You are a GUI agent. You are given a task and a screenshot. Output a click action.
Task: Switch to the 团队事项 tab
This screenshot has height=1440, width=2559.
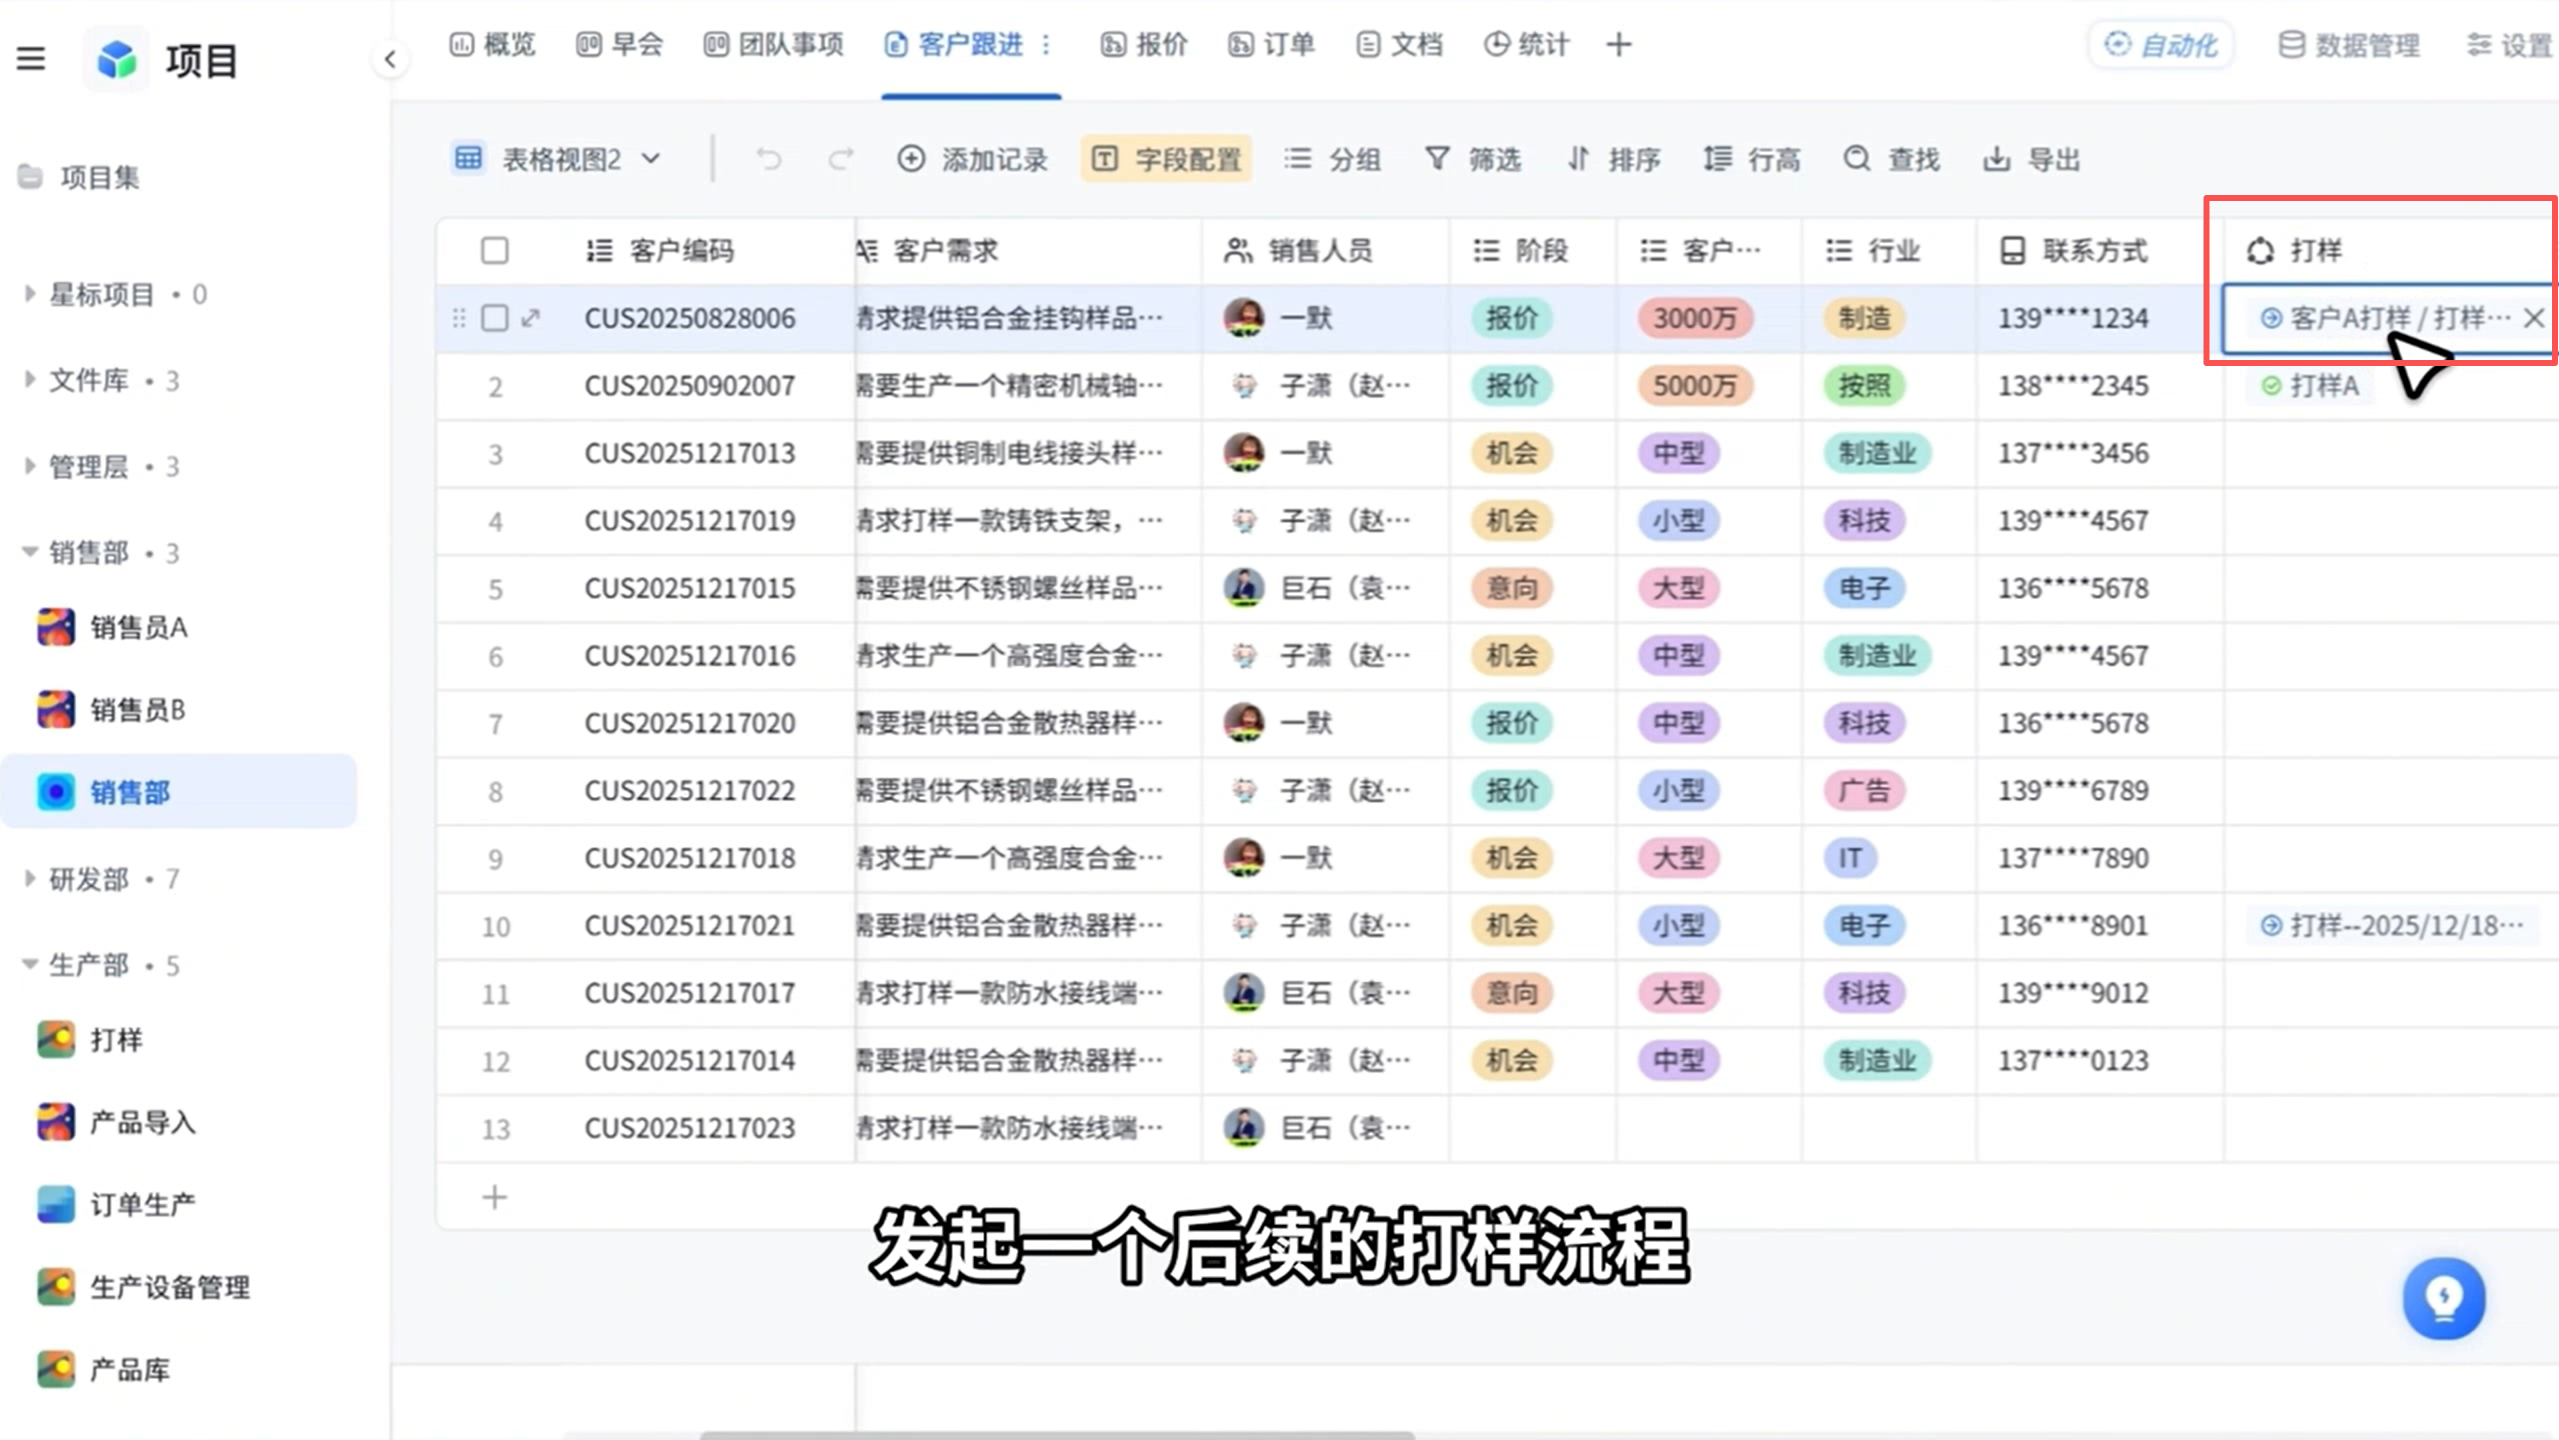pos(773,45)
